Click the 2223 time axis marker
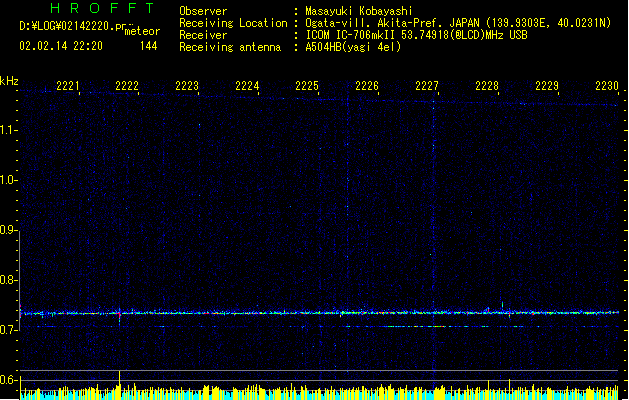 [187, 86]
